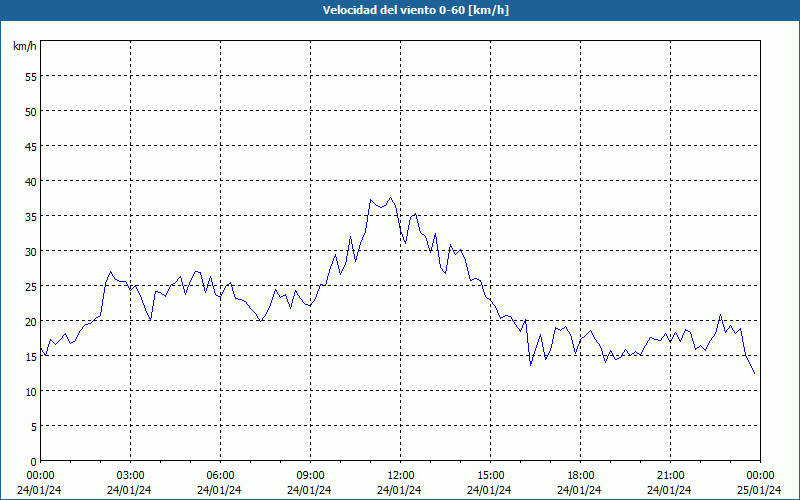Select the Y-axis label '50'
The width and height of the screenshot is (800, 500).
31,112
